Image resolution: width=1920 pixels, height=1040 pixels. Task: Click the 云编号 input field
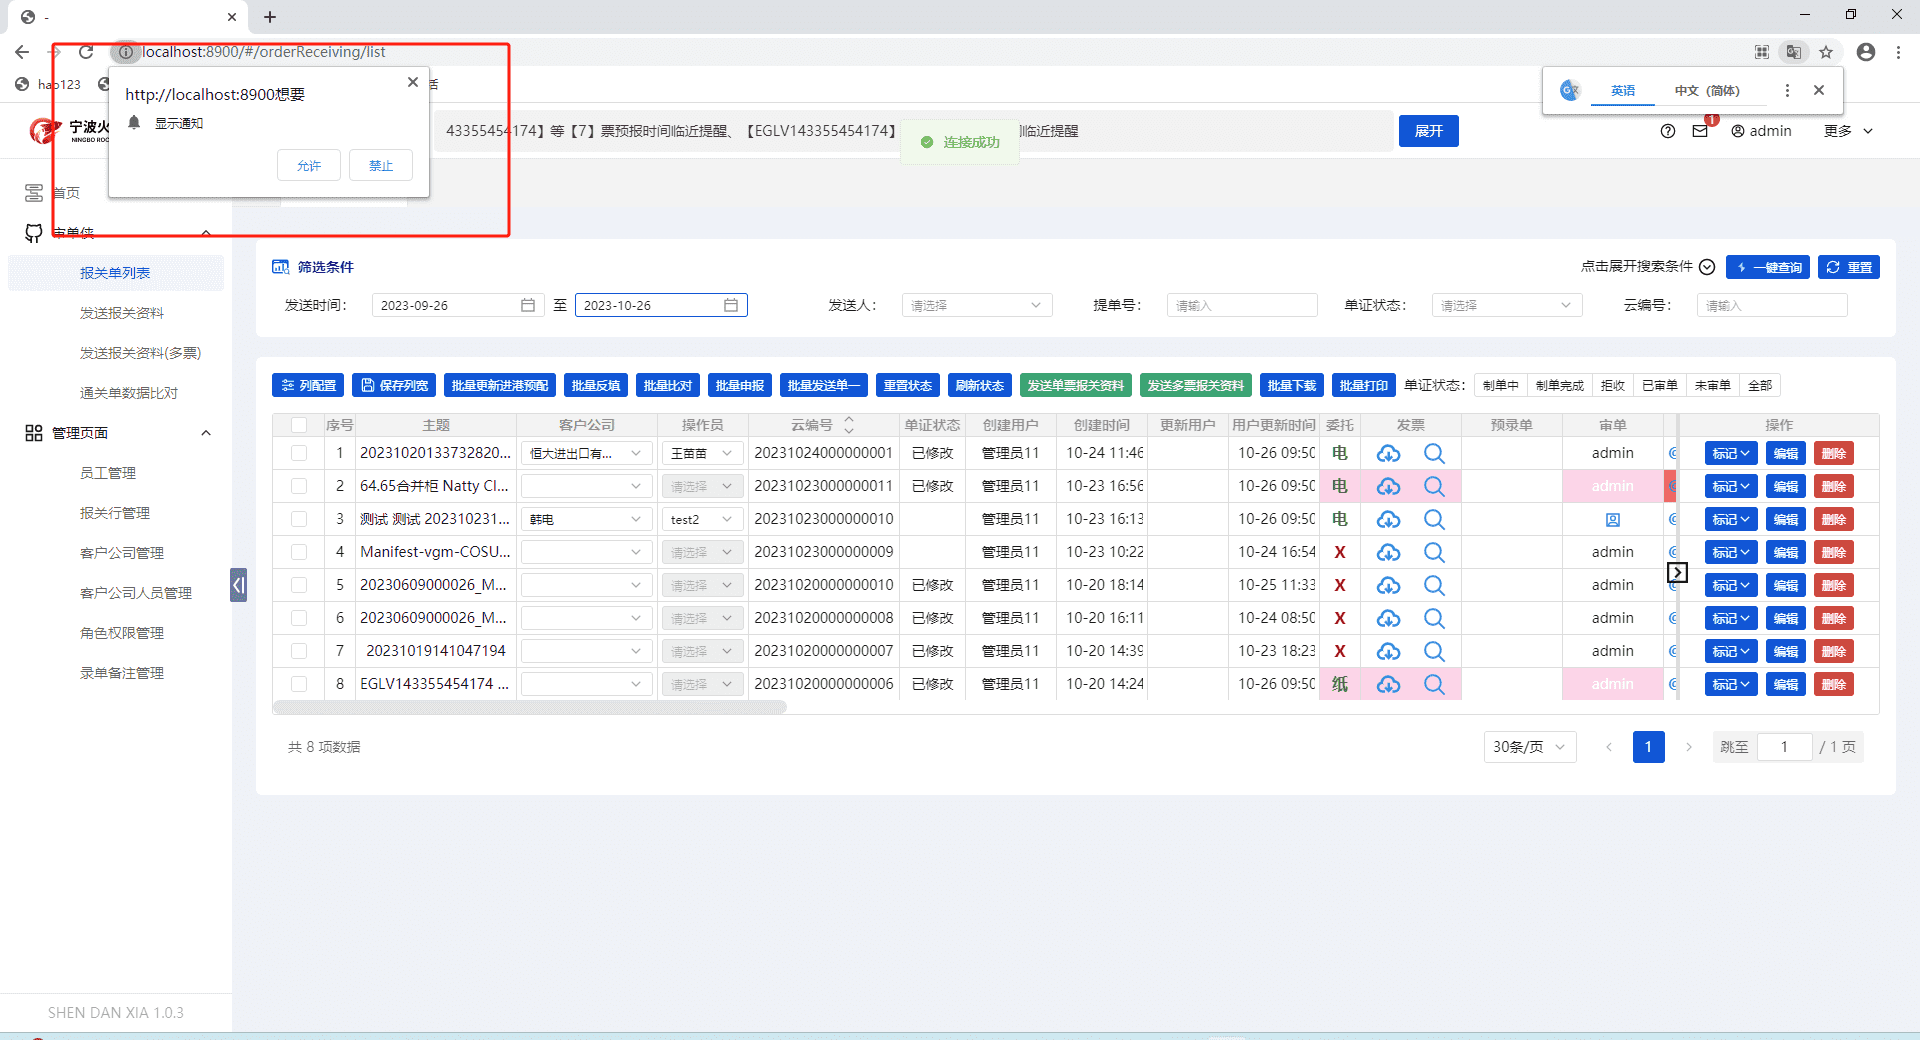coord(1772,305)
